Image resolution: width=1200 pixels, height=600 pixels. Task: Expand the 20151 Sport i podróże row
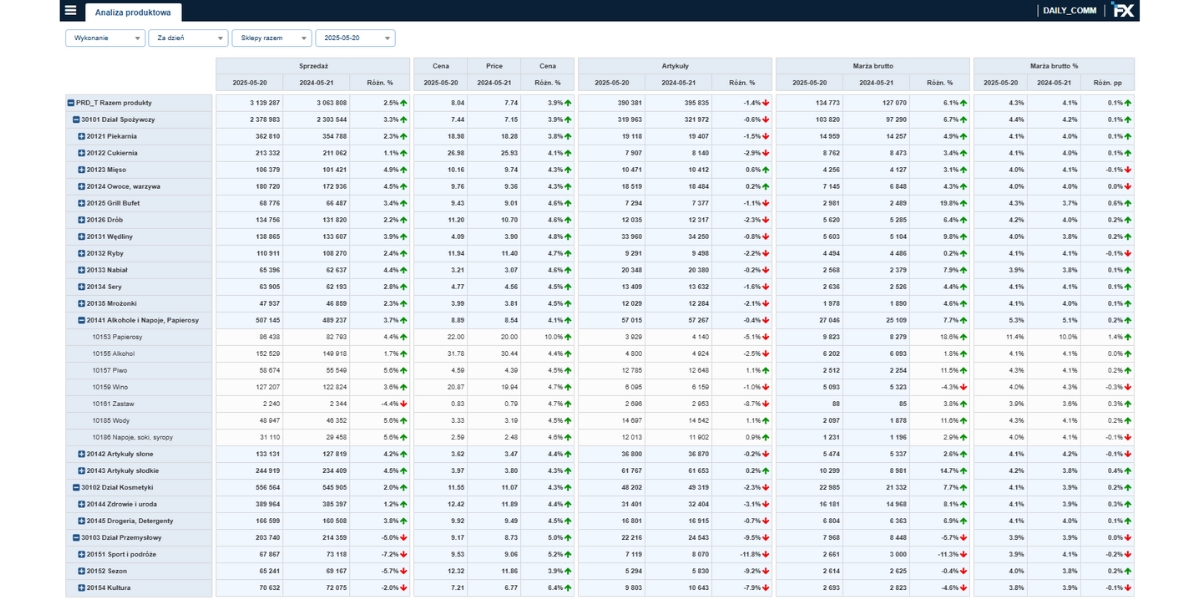pos(82,554)
